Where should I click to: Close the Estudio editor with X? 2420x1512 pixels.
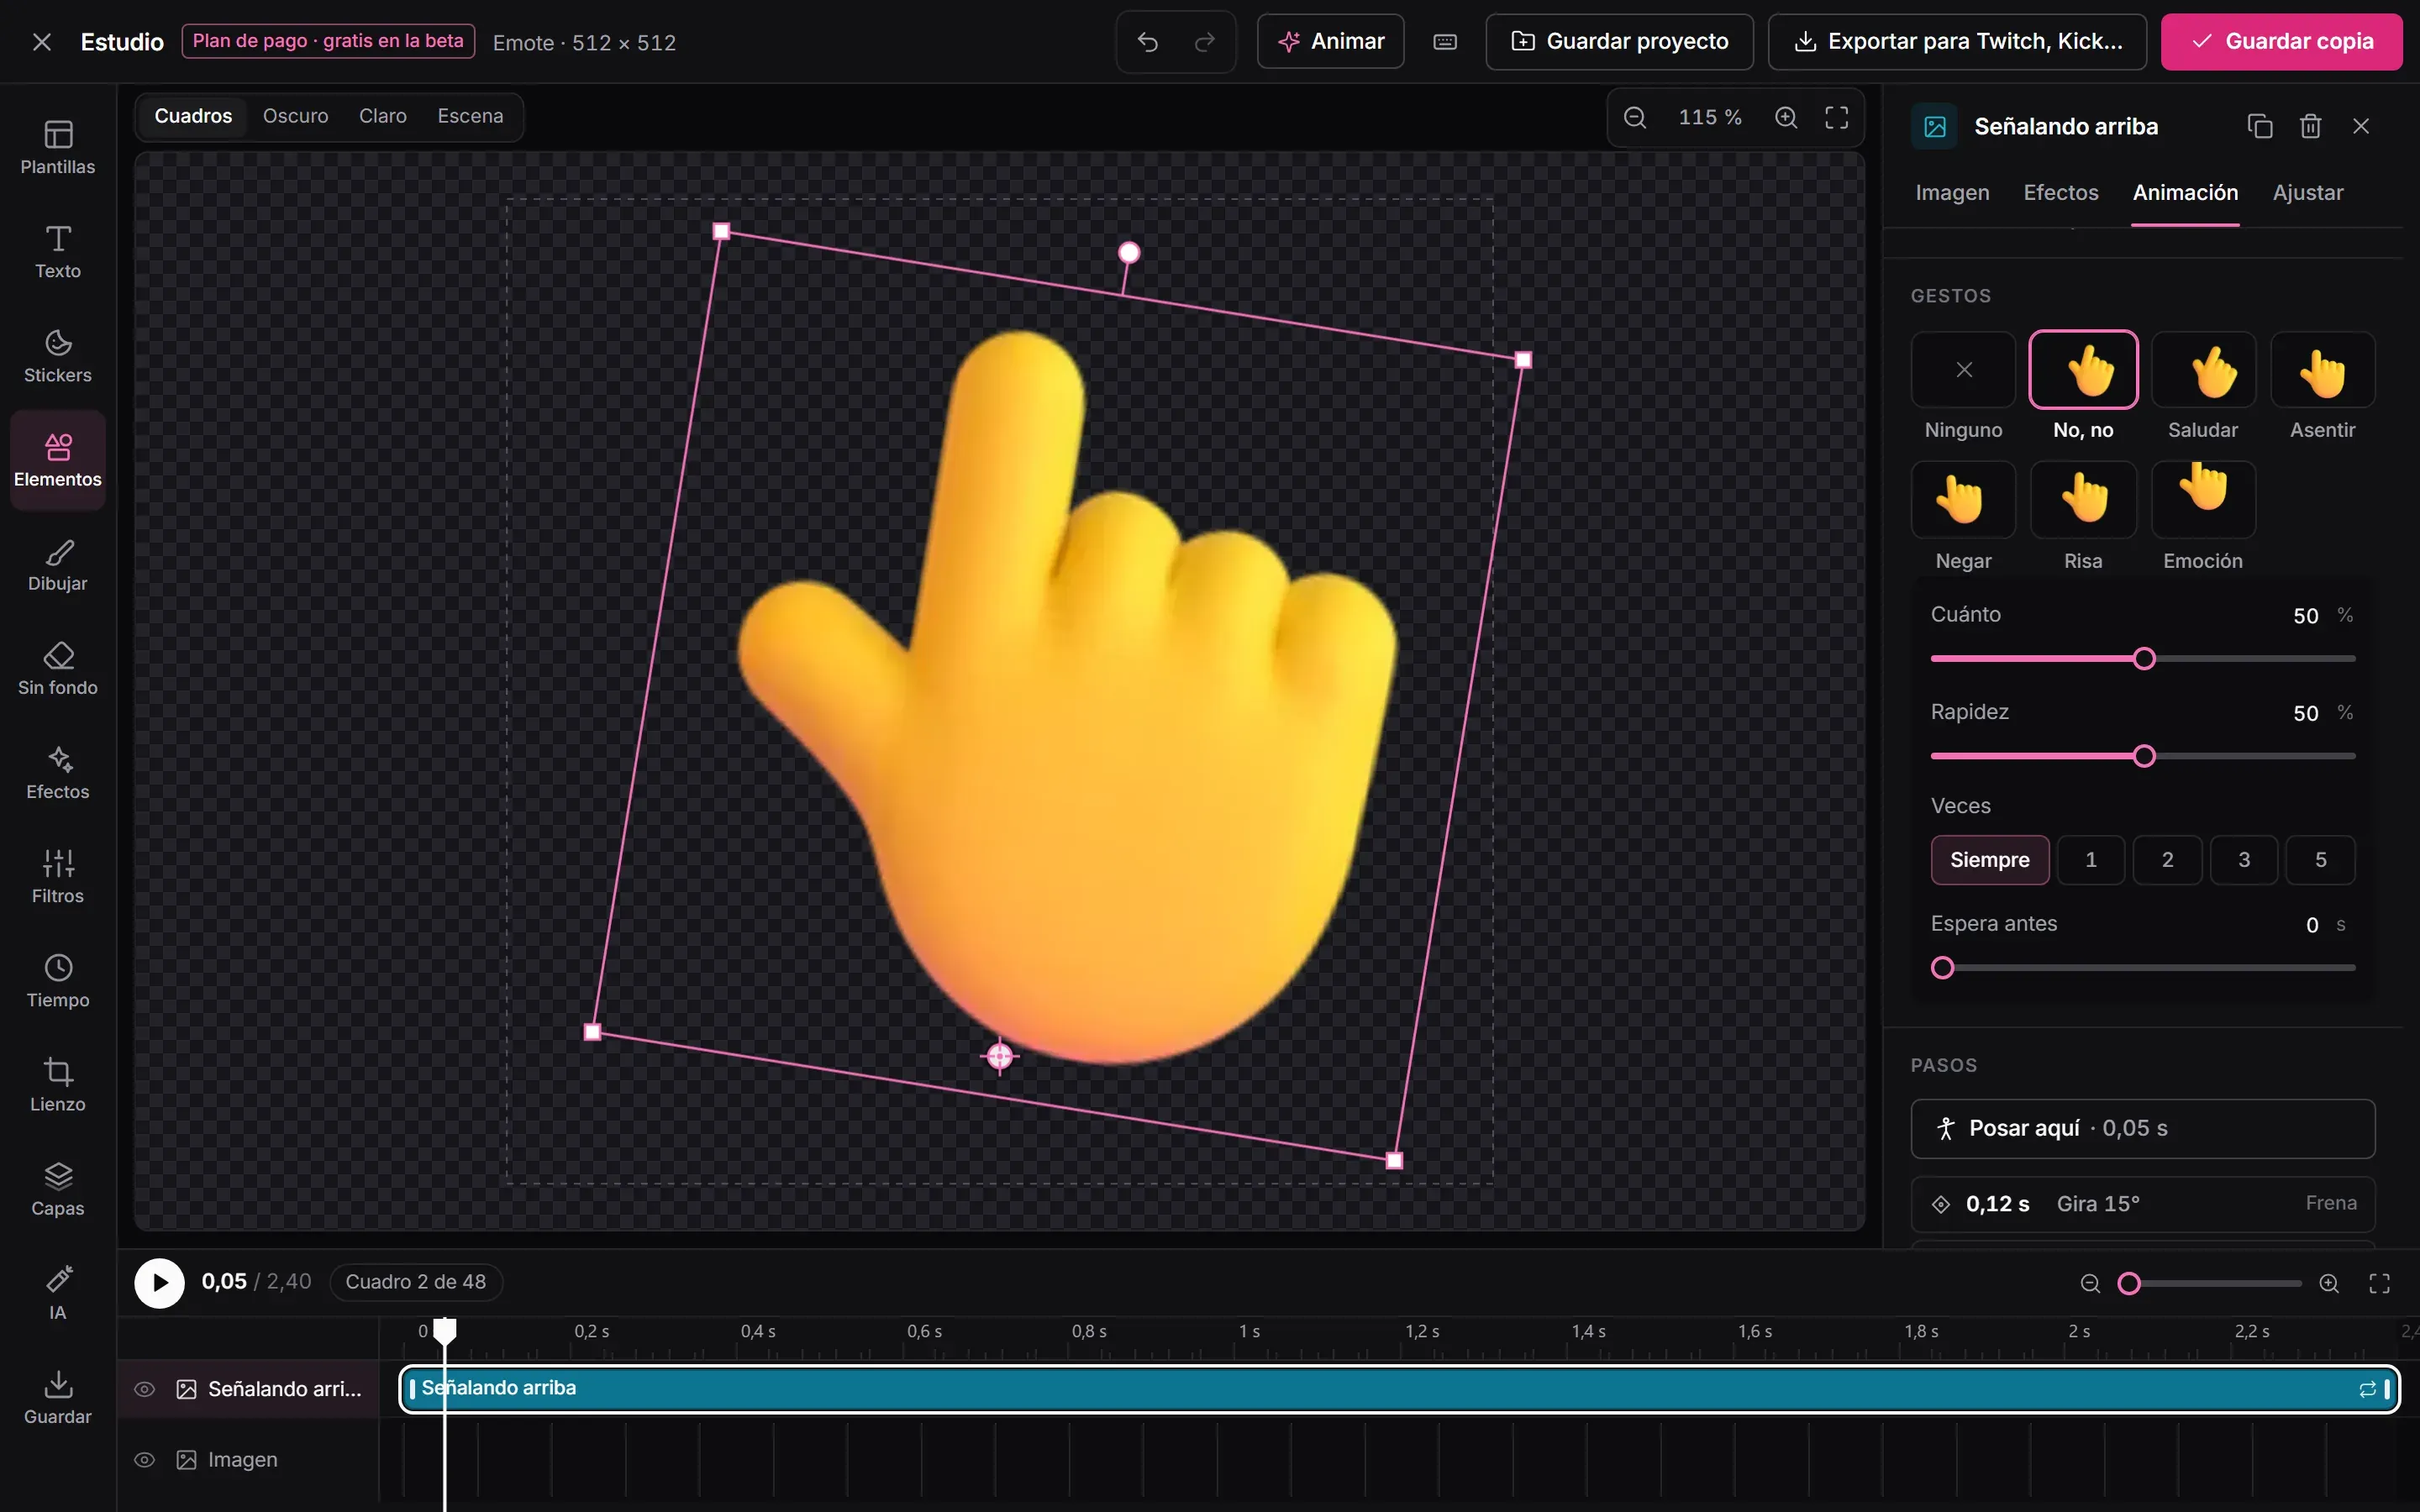[42, 42]
